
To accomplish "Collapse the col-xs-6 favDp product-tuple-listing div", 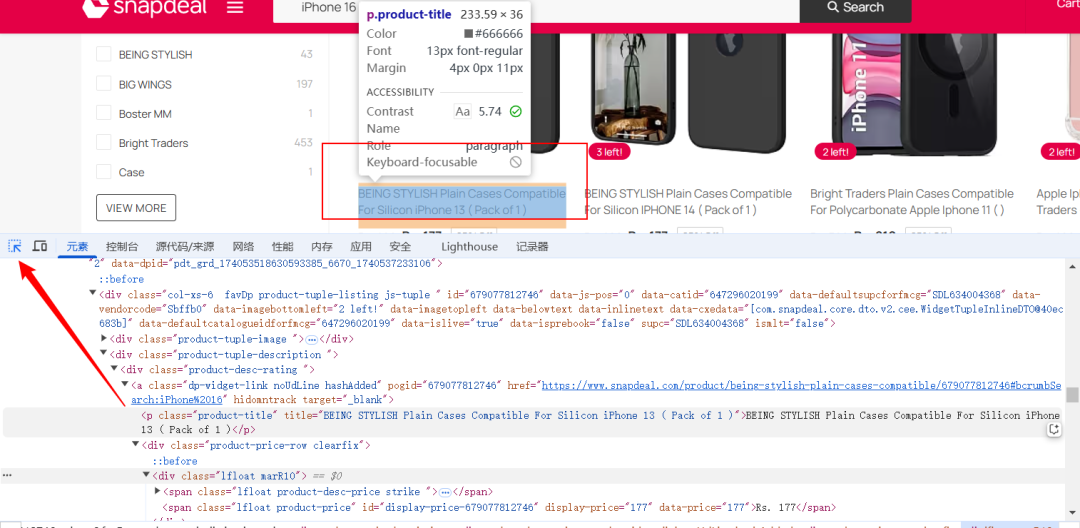I will [93, 295].
